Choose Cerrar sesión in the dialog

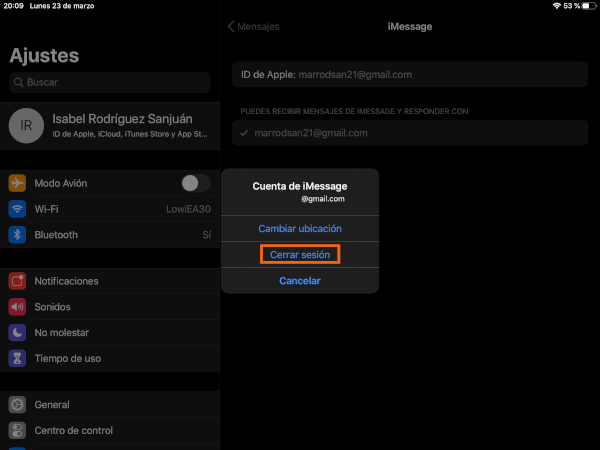pyautogui.click(x=300, y=255)
